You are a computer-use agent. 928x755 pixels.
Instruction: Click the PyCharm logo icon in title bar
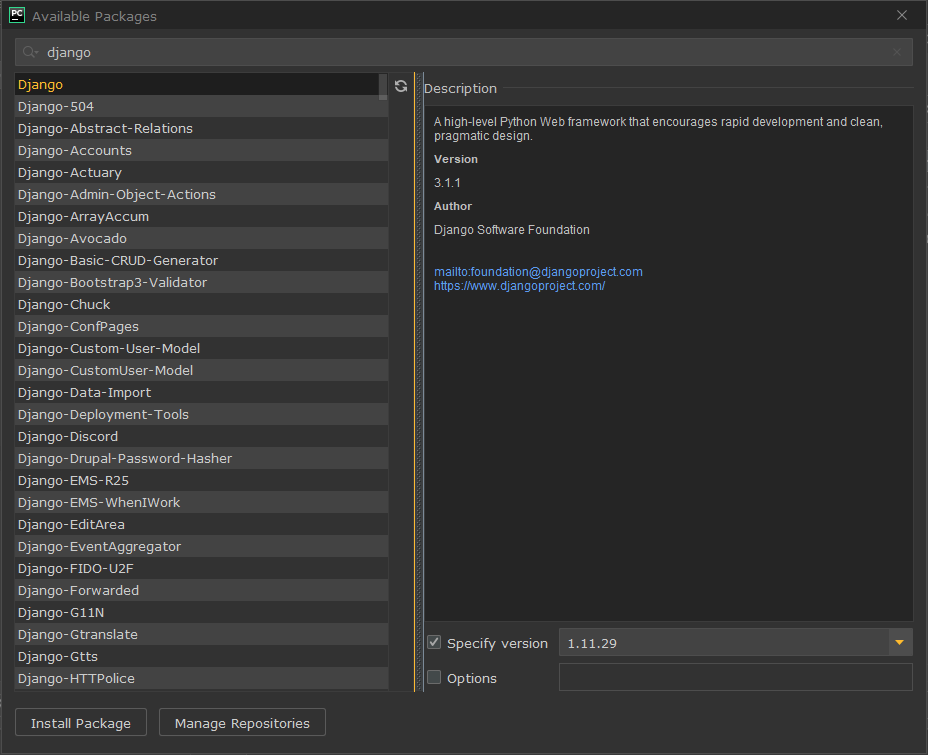17,15
